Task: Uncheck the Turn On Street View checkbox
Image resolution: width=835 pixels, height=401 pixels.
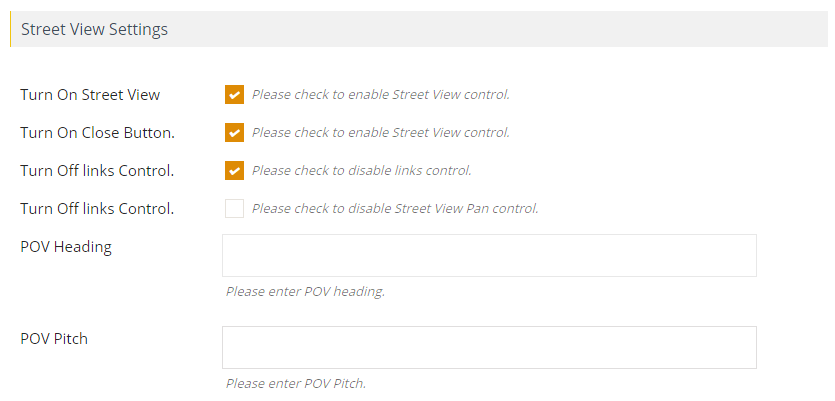Action: tap(235, 95)
